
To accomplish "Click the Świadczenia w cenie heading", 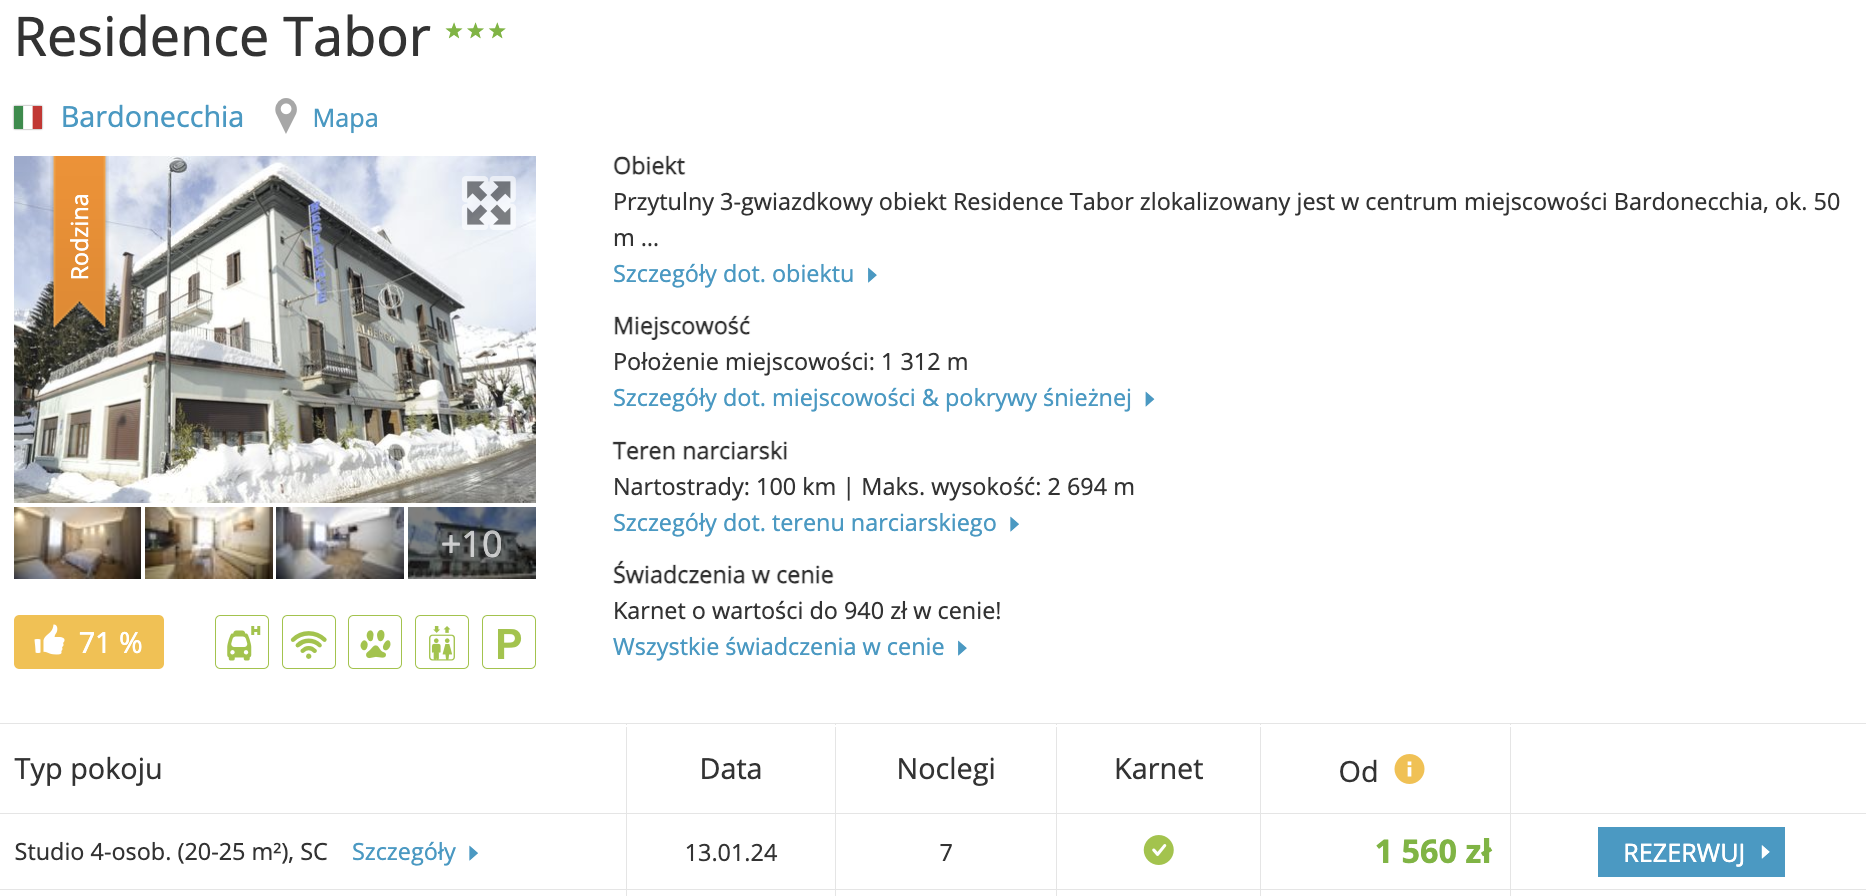I will [x=723, y=575].
